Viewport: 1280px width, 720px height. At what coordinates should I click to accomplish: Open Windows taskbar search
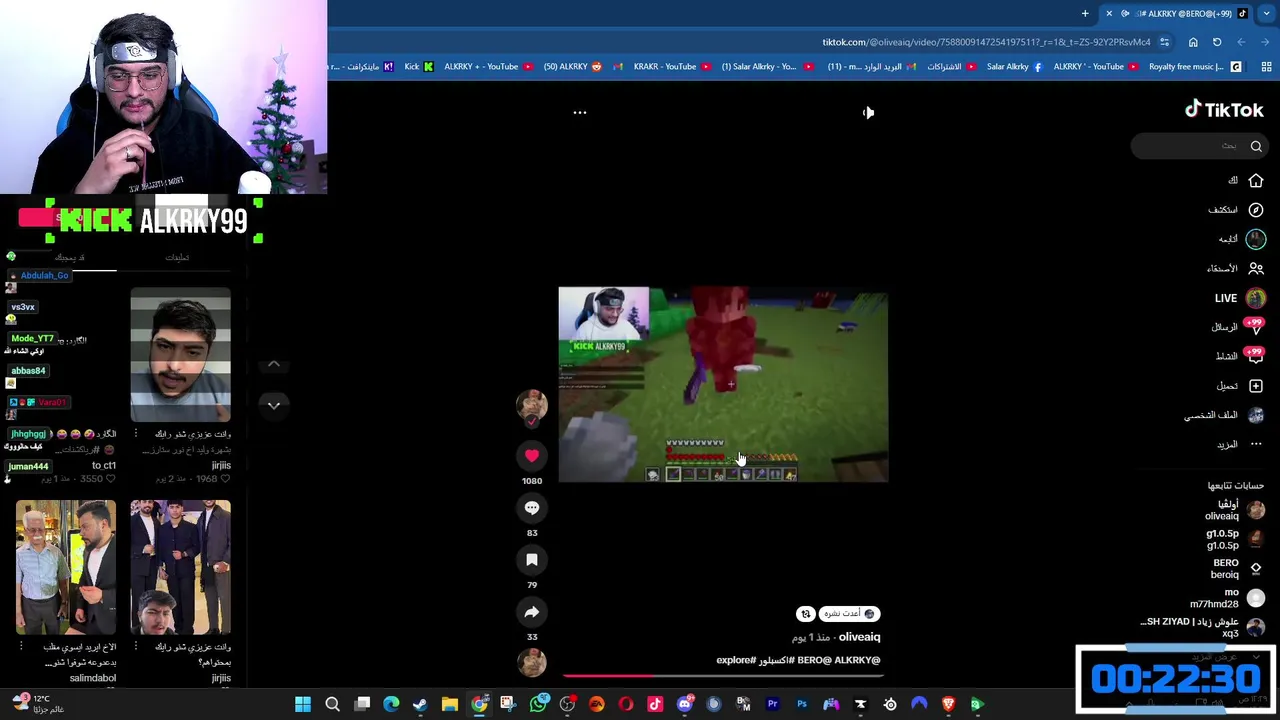333,705
